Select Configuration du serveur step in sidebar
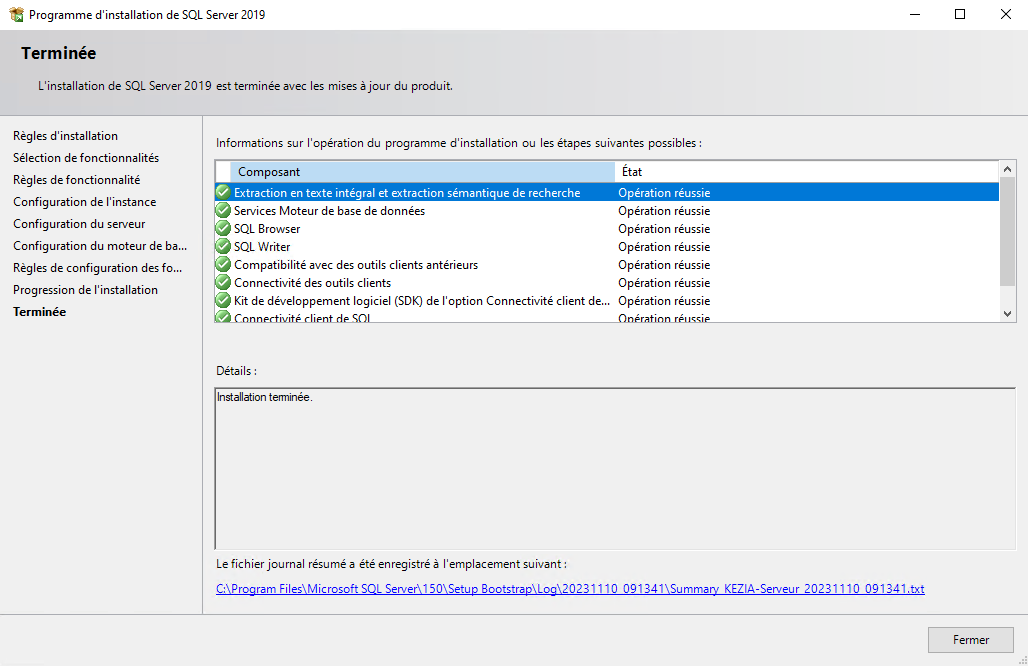 tap(79, 224)
